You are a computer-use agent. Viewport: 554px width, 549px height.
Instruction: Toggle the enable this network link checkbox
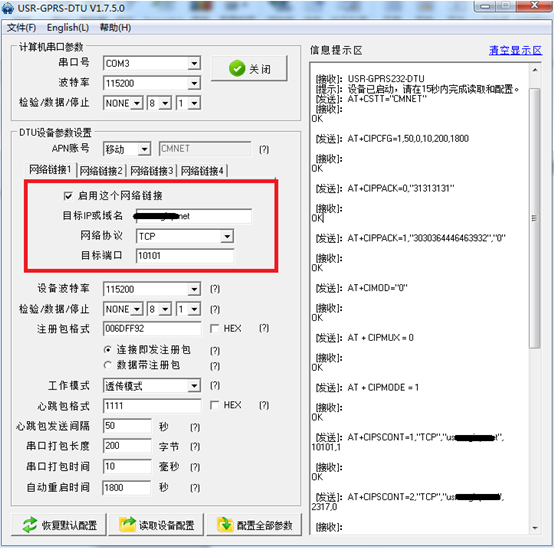point(68,196)
